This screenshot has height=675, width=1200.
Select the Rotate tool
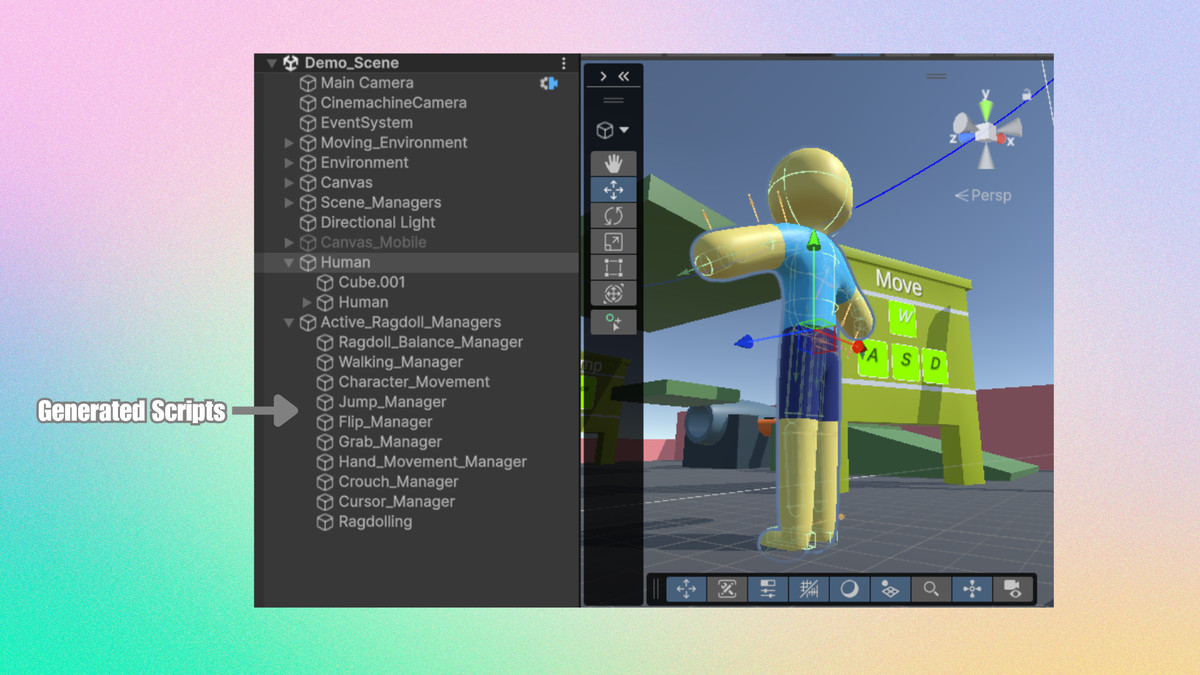[x=613, y=216]
